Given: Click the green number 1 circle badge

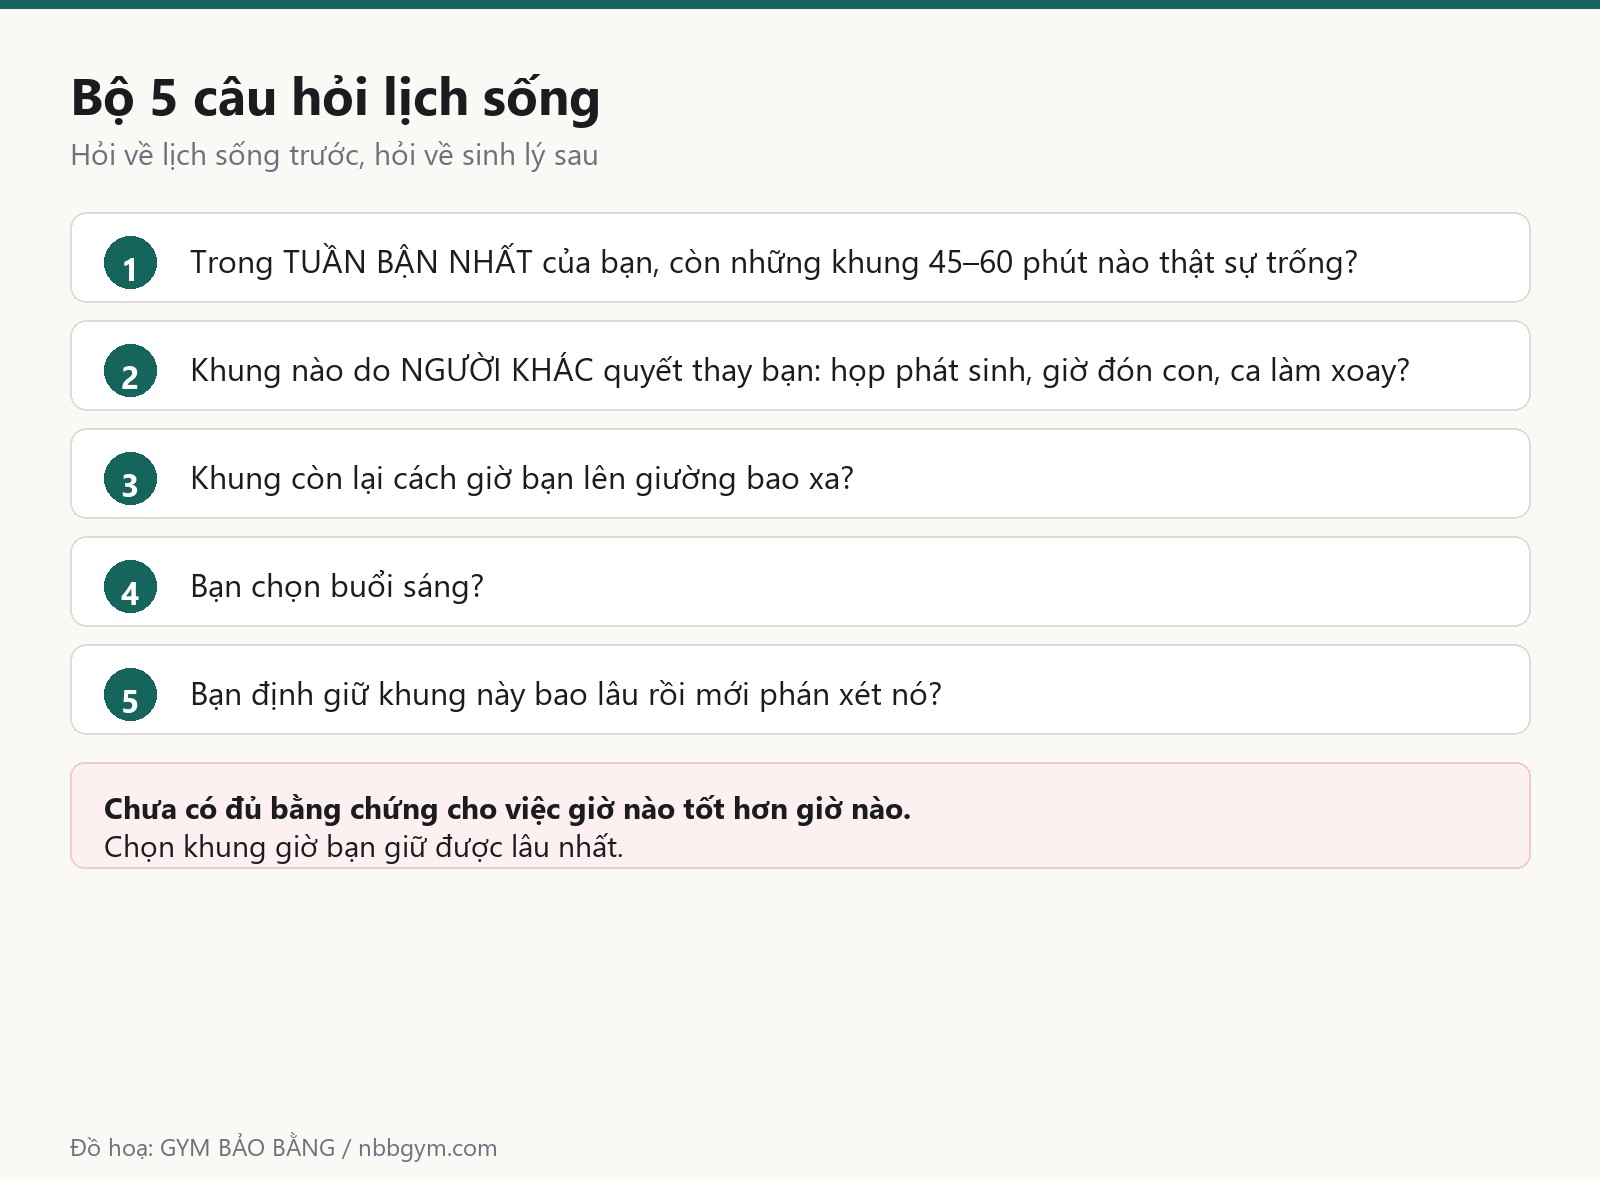Looking at the screenshot, I should click(130, 262).
